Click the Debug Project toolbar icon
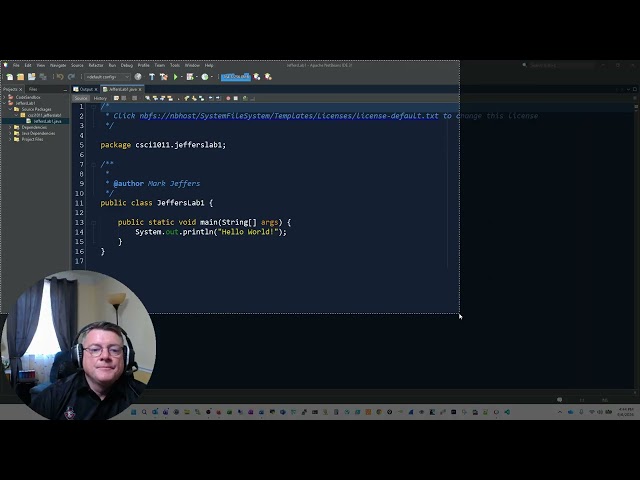The width and height of the screenshot is (640, 480). (190, 77)
